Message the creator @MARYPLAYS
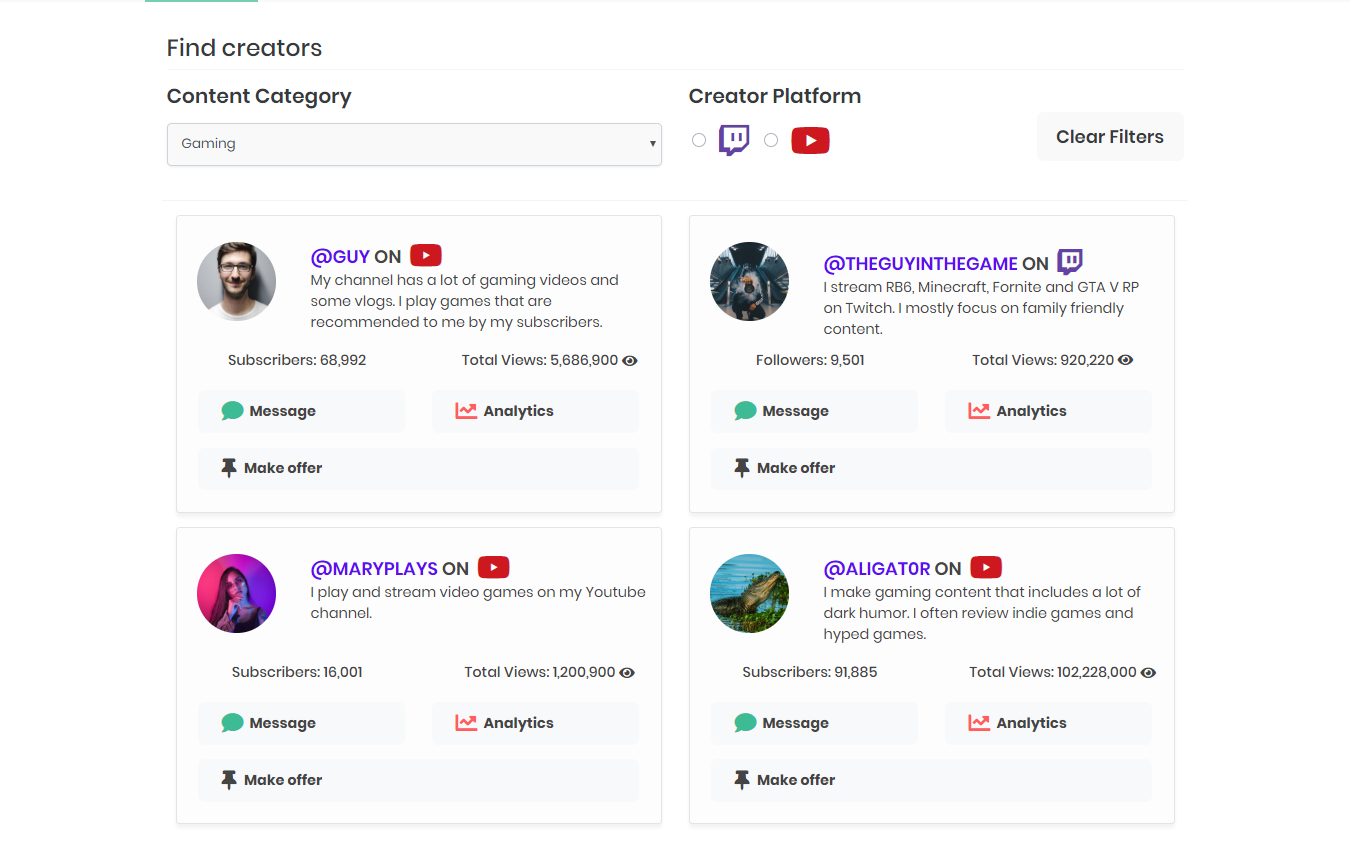This screenshot has height=859, width=1350. coord(301,723)
